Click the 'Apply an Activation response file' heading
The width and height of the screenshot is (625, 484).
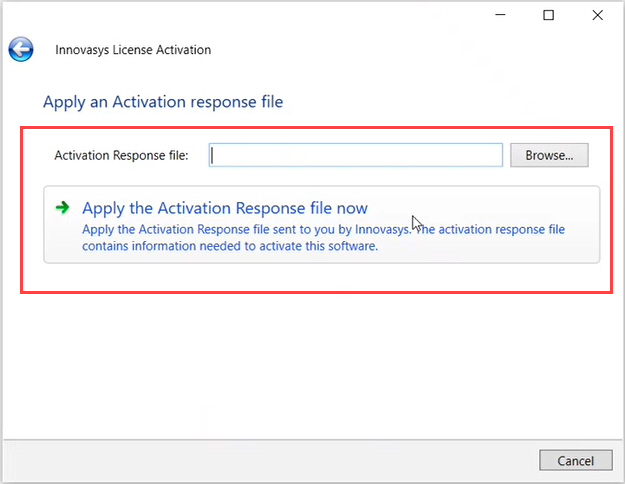[x=163, y=102]
